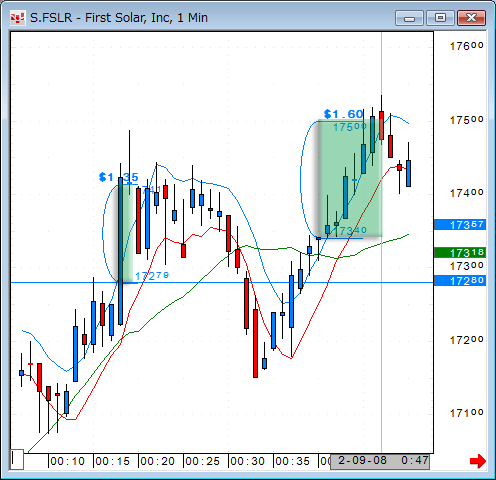
Task: Click the 00:10 time axis label
Action: [67, 461]
